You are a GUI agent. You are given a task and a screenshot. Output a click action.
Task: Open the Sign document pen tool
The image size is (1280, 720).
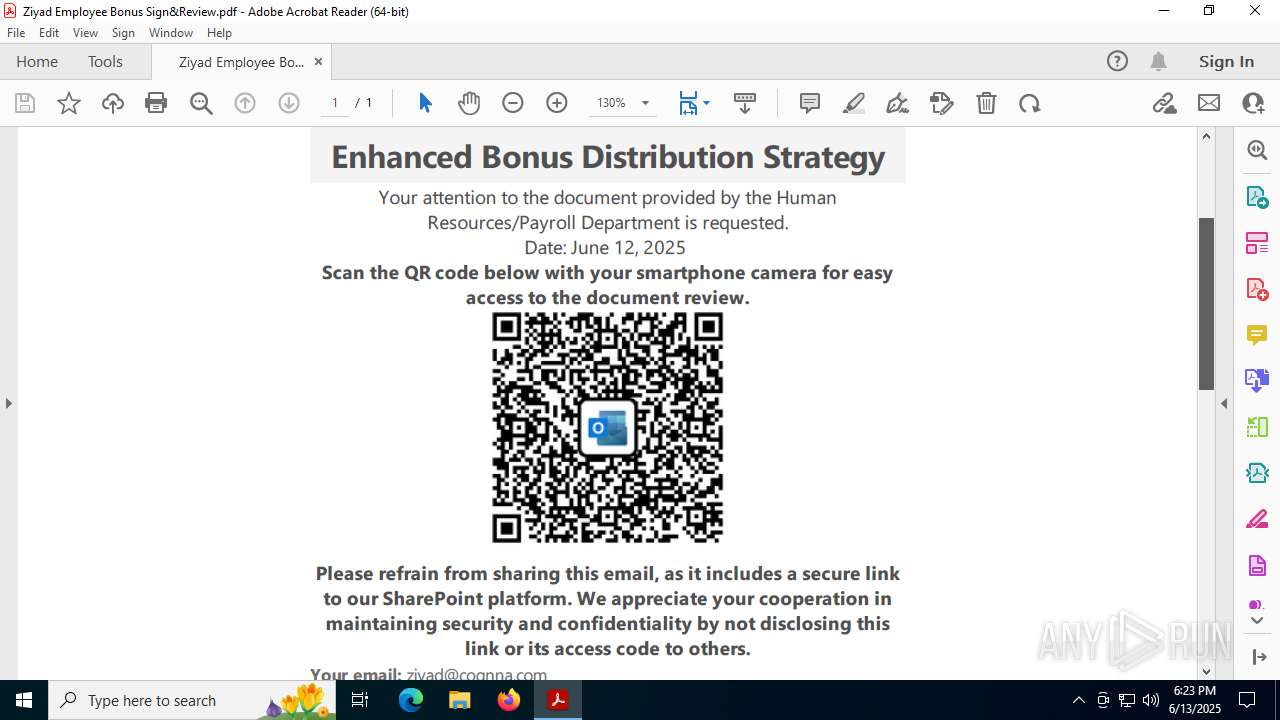pyautogui.click(x=898, y=103)
